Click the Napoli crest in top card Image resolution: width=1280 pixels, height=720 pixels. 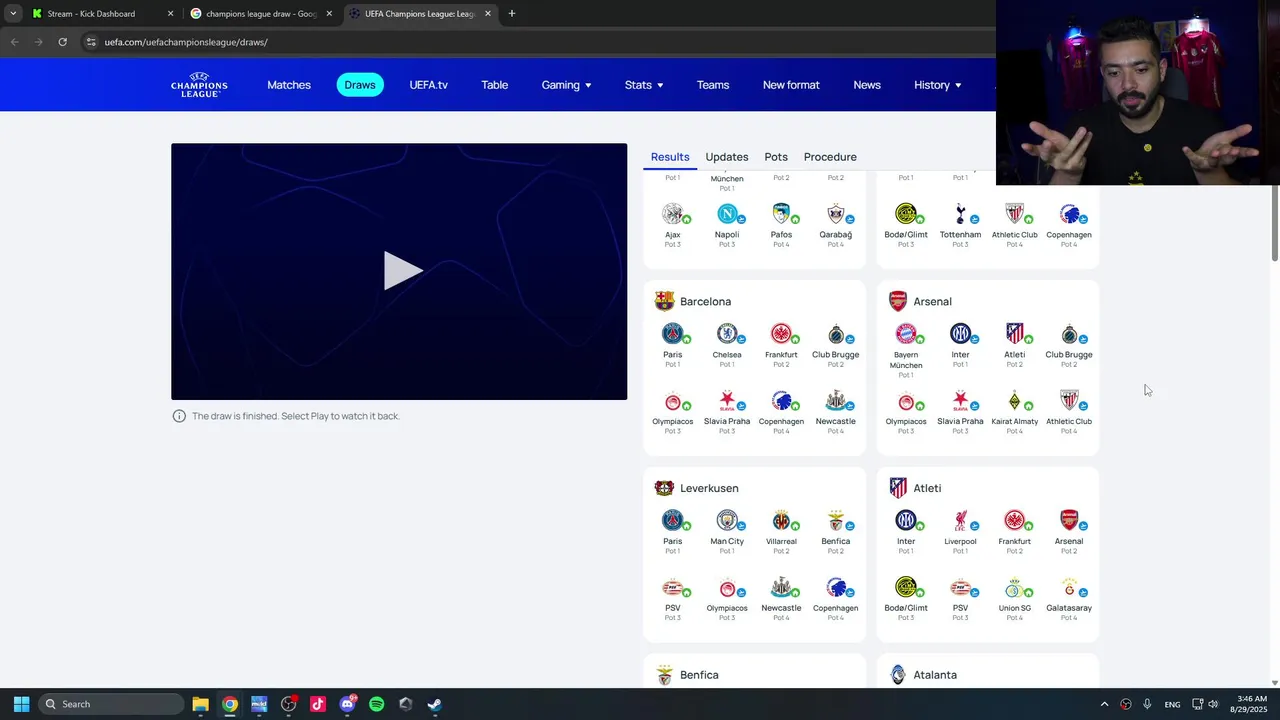pyautogui.click(x=727, y=214)
